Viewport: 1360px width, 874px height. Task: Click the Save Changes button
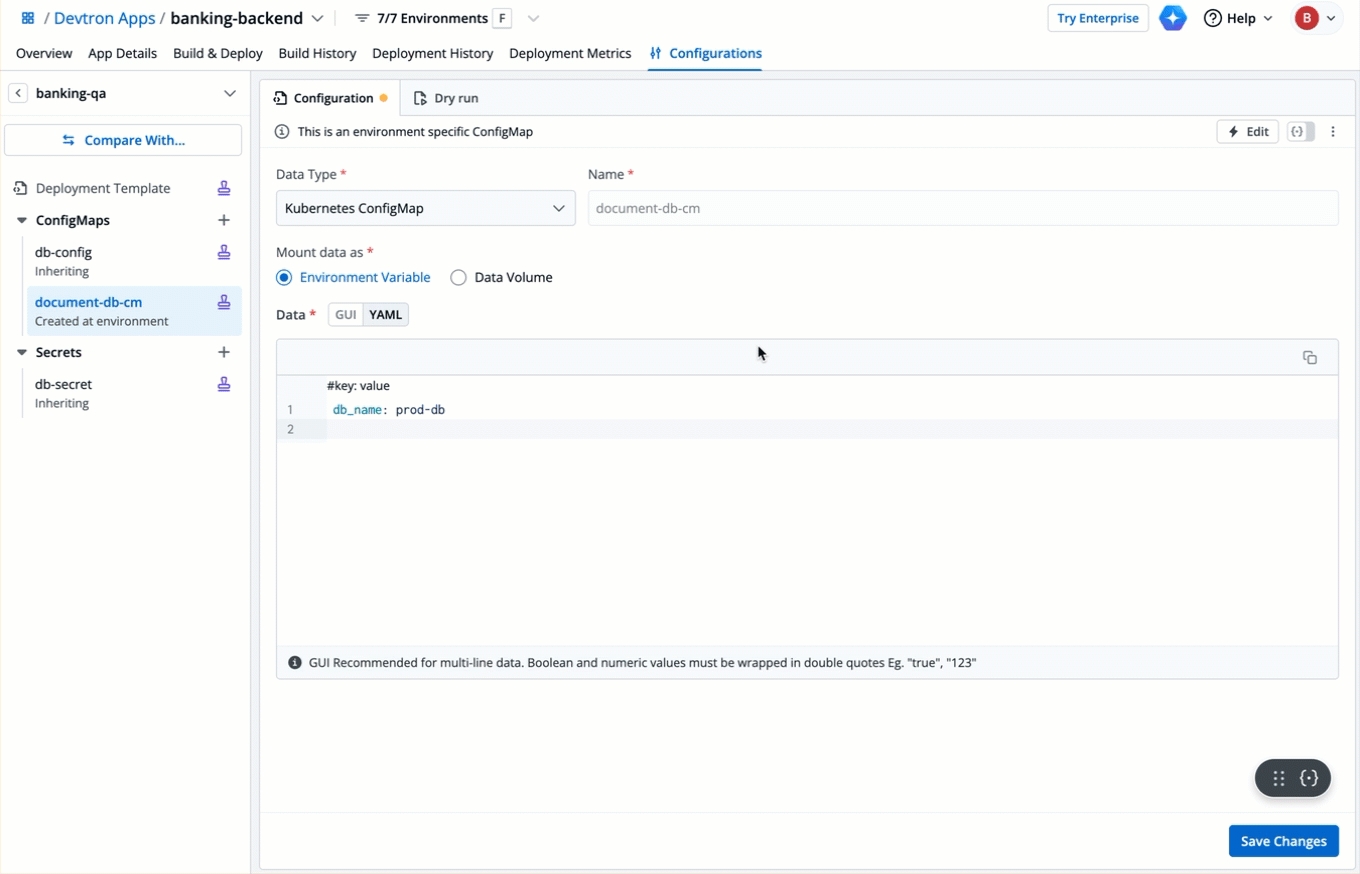(1283, 841)
